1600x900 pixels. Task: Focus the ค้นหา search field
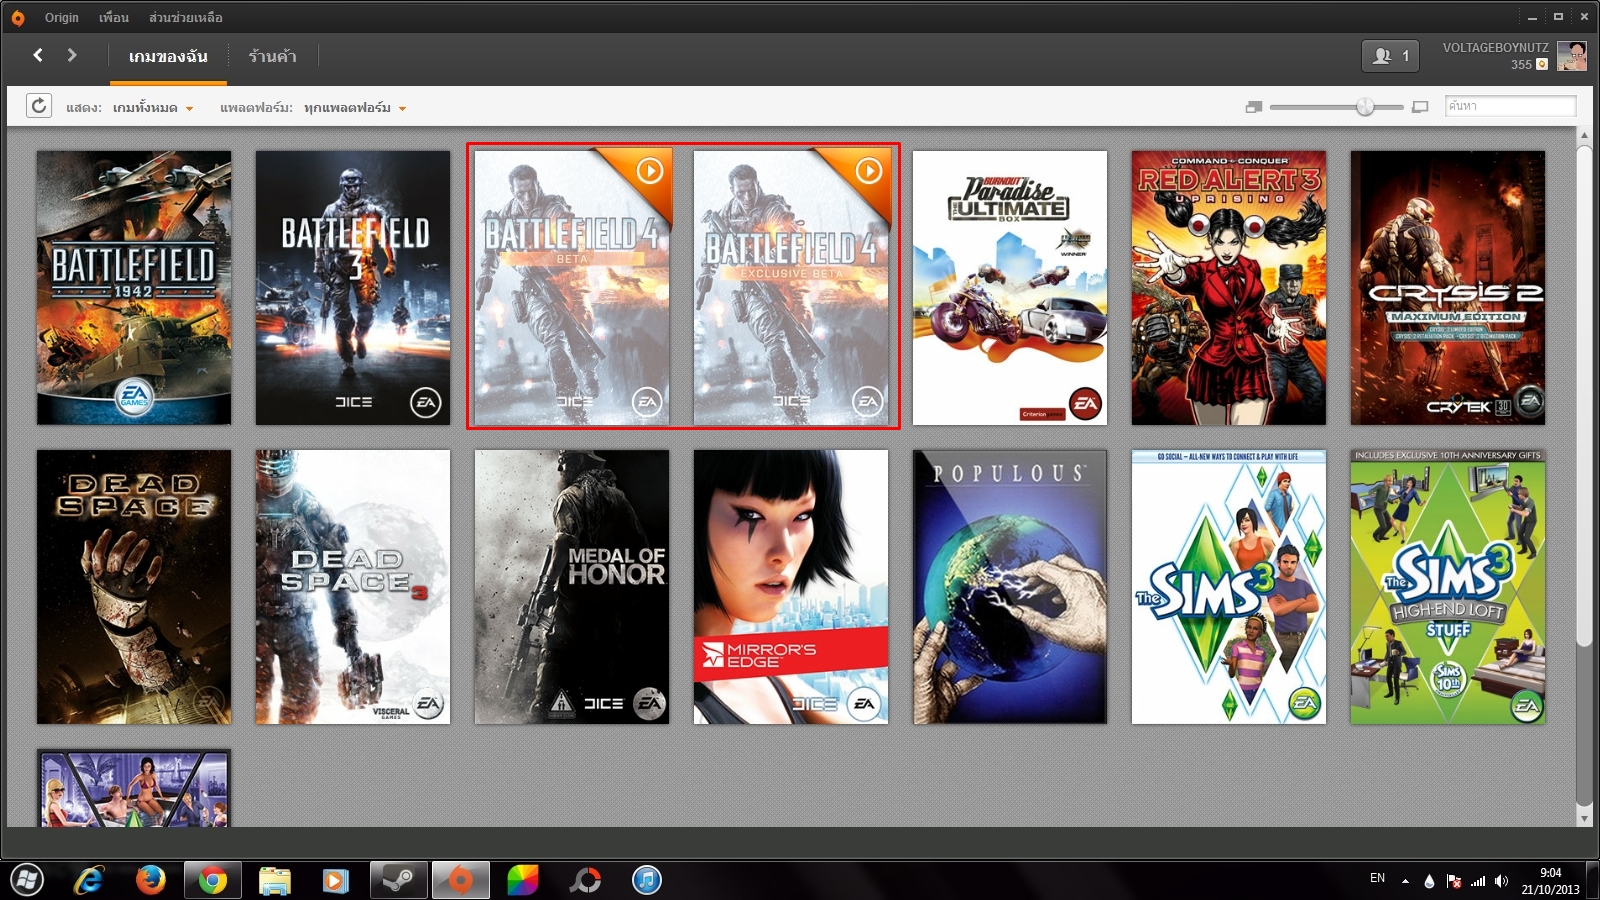1510,106
